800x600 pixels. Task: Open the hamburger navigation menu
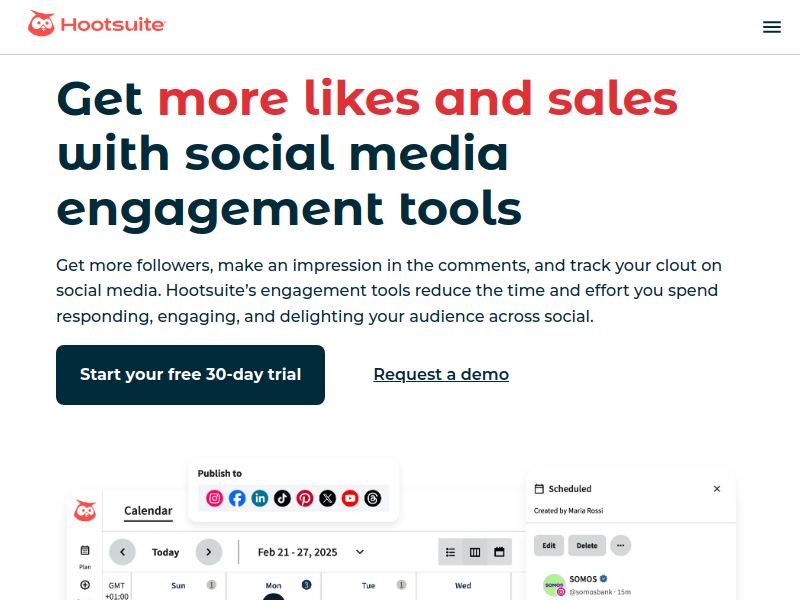coord(771,27)
